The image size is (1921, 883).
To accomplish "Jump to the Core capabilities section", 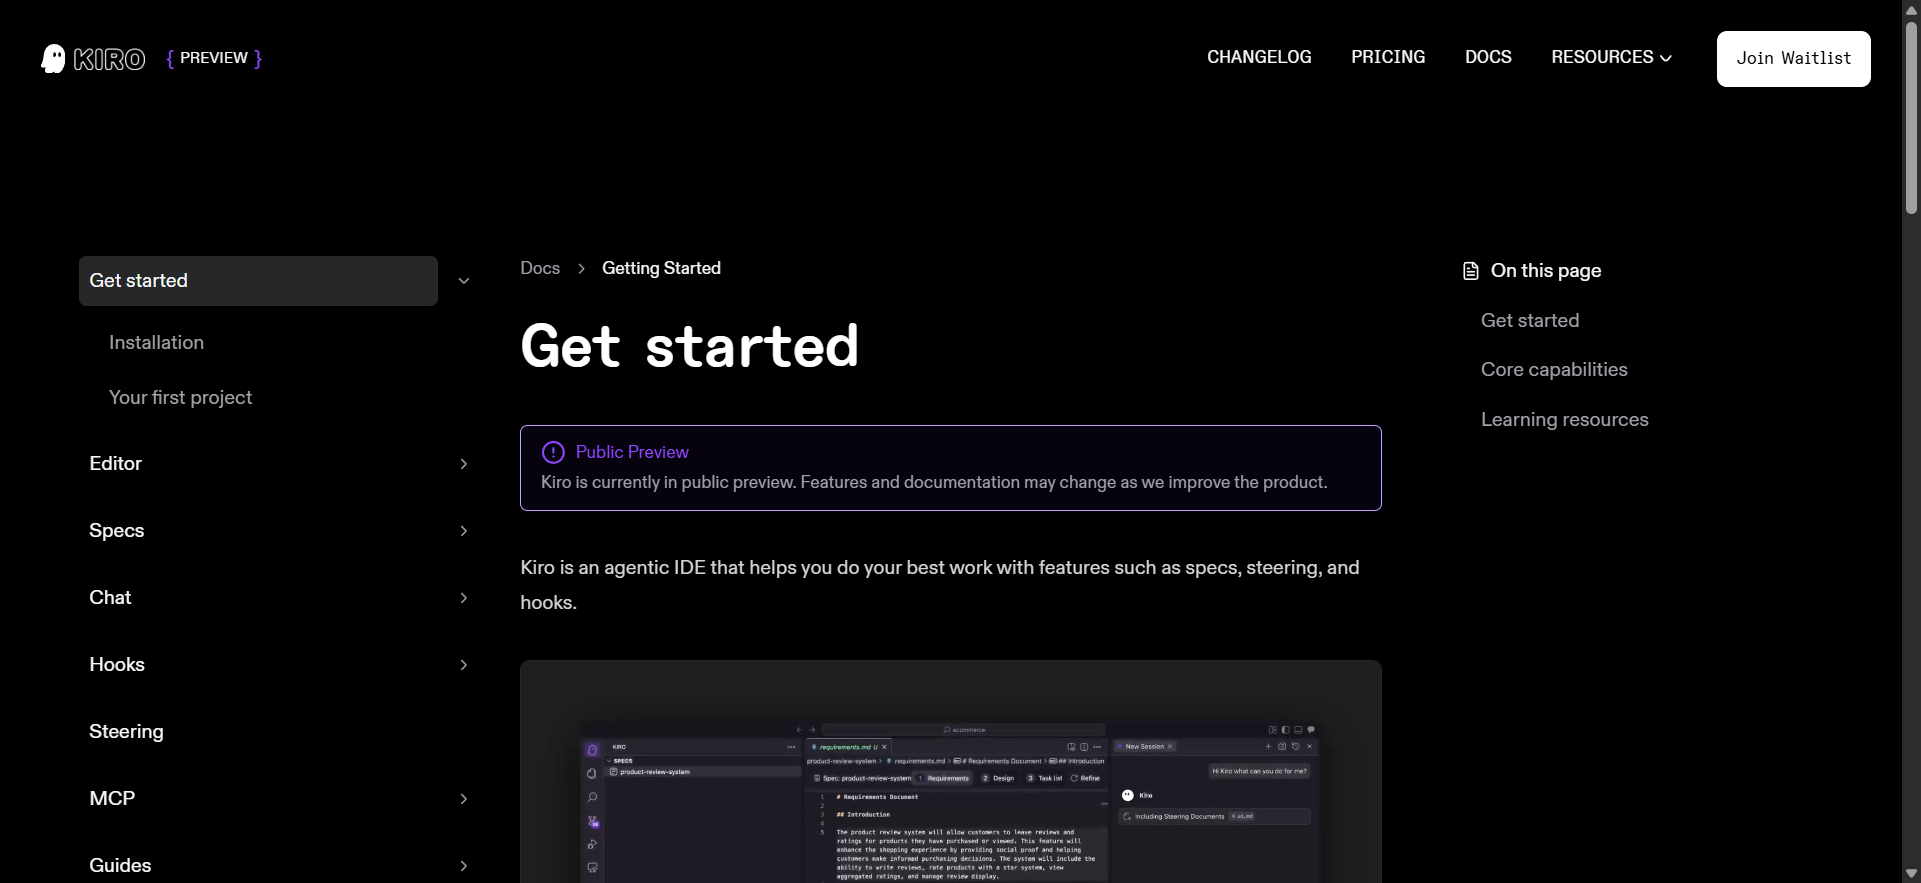I will (x=1554, y=370).
